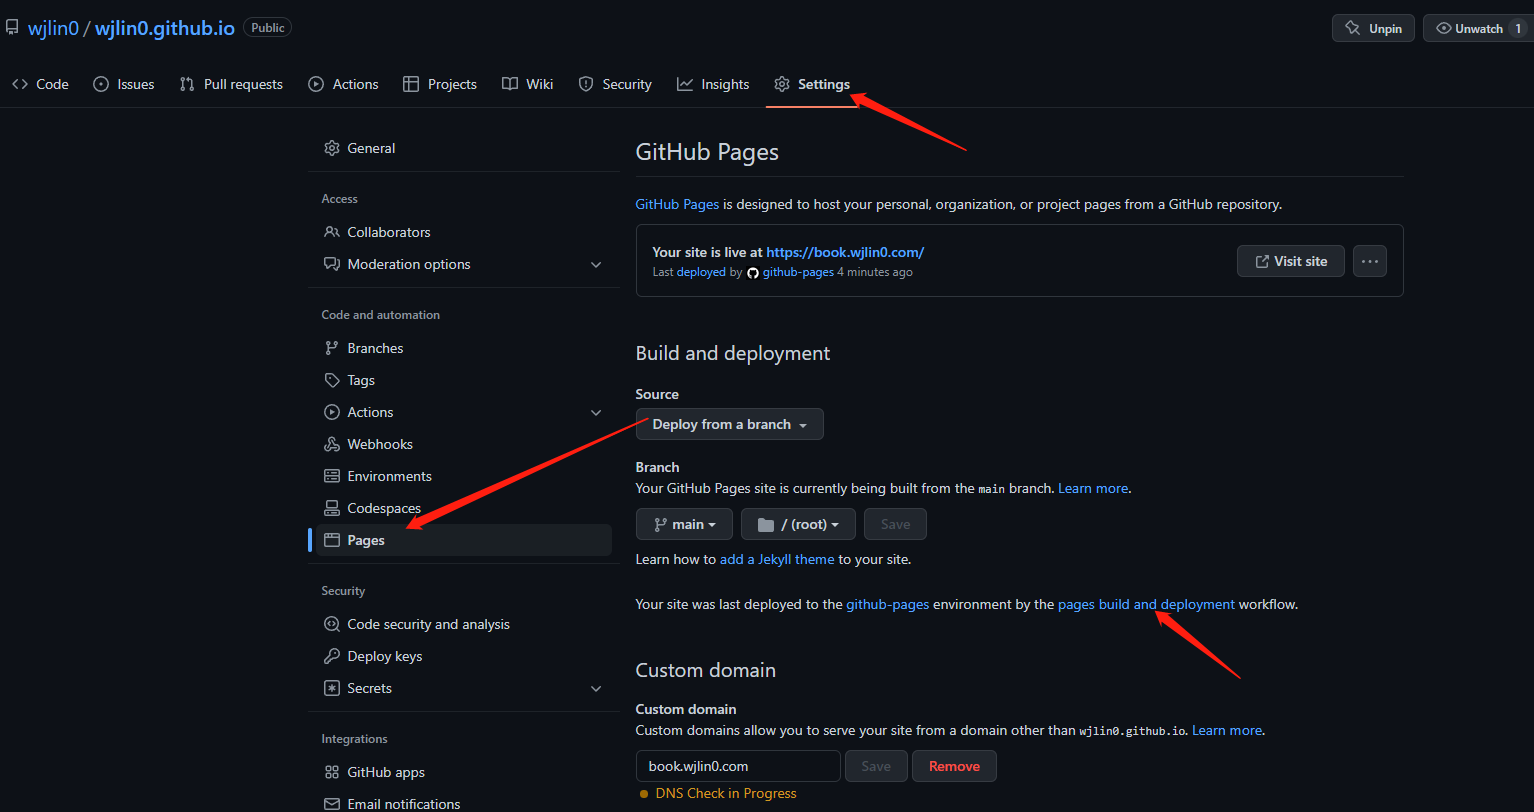
Task: Click the Collaborators people icon
Action: click(x=331, y=232)
